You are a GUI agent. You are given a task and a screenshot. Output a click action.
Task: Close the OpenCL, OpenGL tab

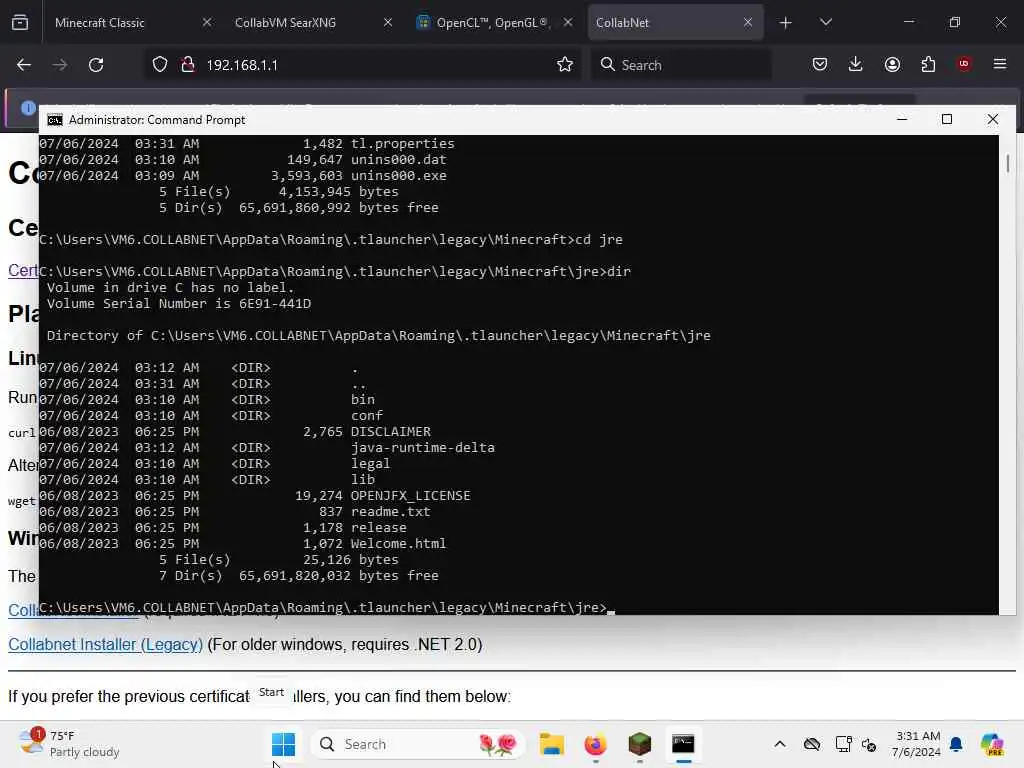click(568, 22)
